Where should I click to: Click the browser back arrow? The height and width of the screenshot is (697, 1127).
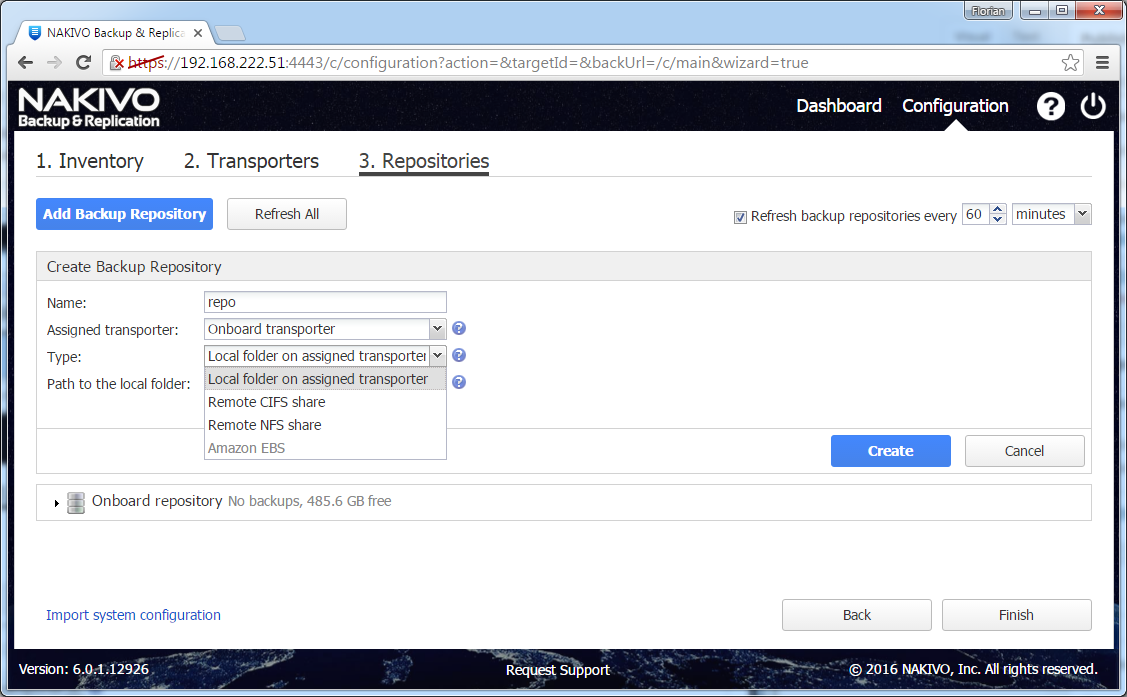coord(25,63)
